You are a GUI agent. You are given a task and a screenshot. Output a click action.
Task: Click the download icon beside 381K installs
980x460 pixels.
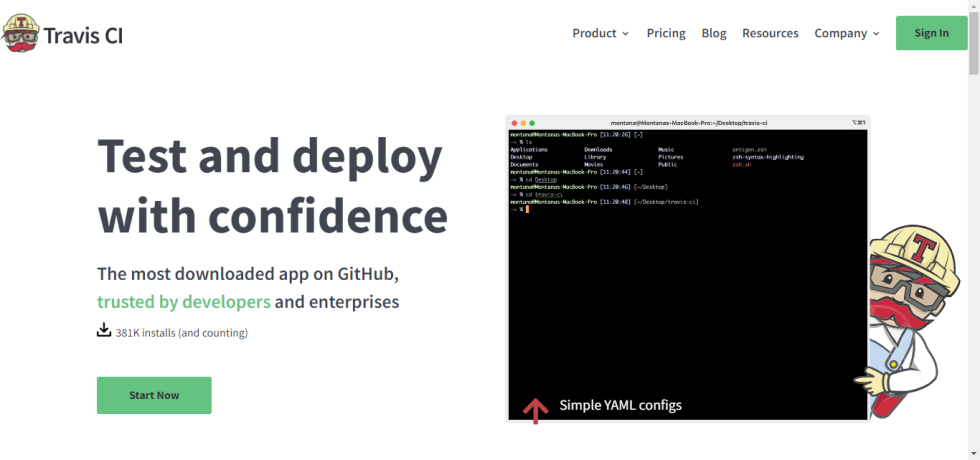(x=104, y=331)
